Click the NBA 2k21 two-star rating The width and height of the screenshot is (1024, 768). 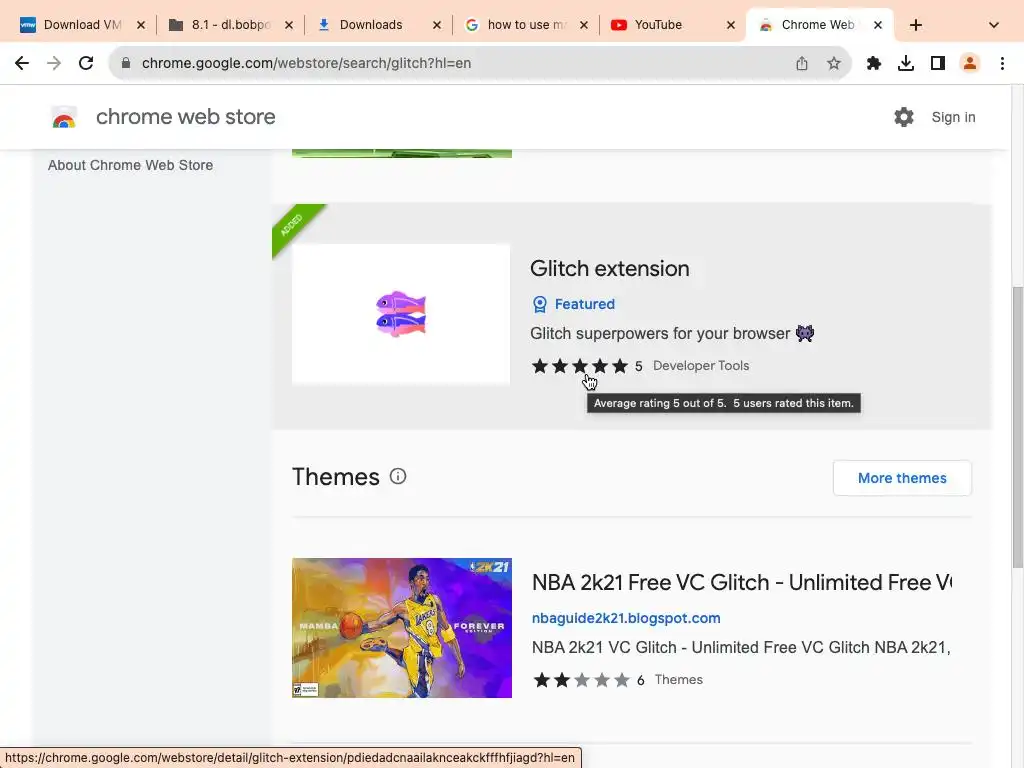581,680
